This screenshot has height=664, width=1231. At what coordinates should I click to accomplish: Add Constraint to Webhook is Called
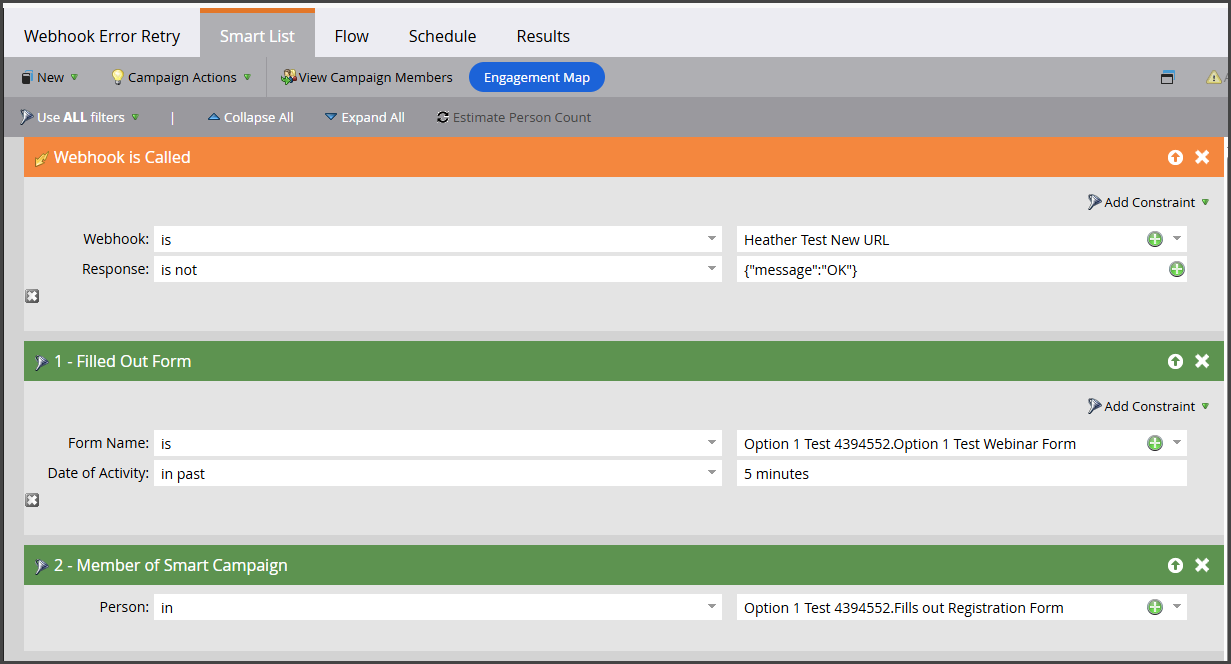(x=1149, y=202)
